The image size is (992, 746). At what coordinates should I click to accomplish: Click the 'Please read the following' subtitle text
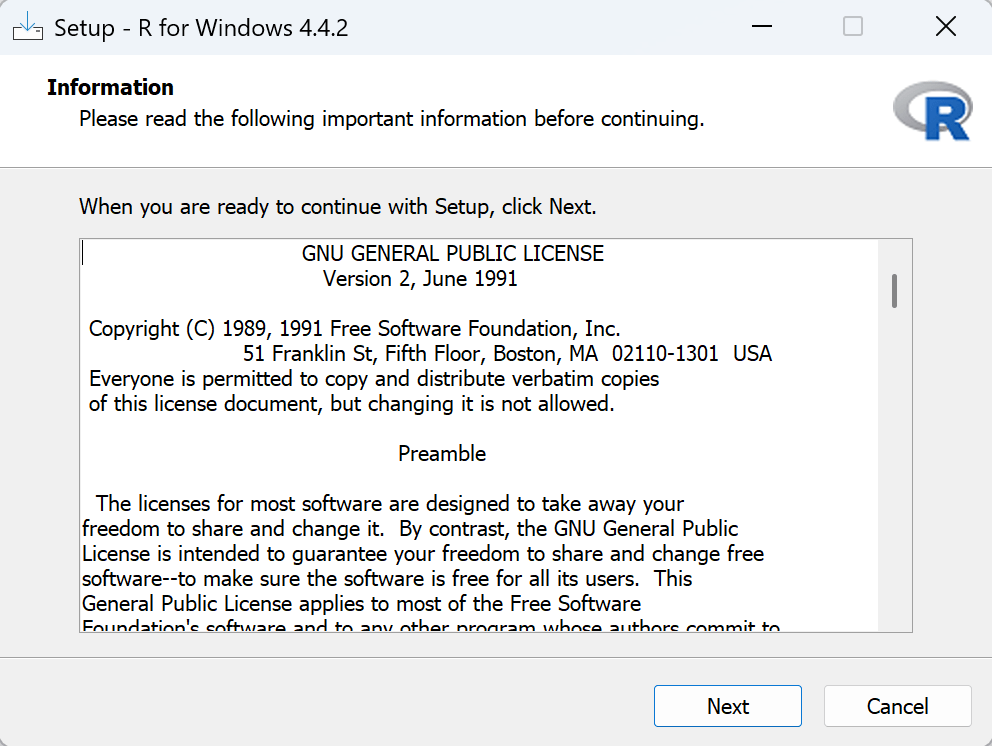391,119
